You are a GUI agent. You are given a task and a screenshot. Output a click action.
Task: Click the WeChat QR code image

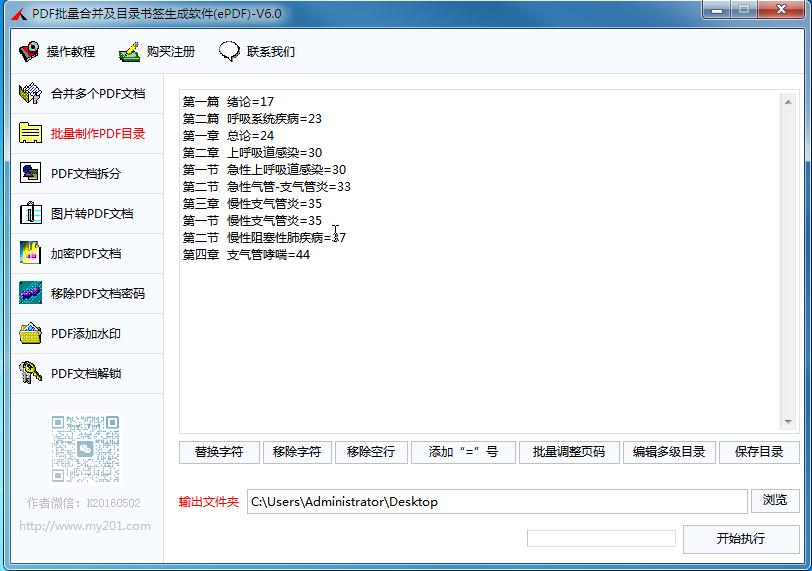click(85, 448)
